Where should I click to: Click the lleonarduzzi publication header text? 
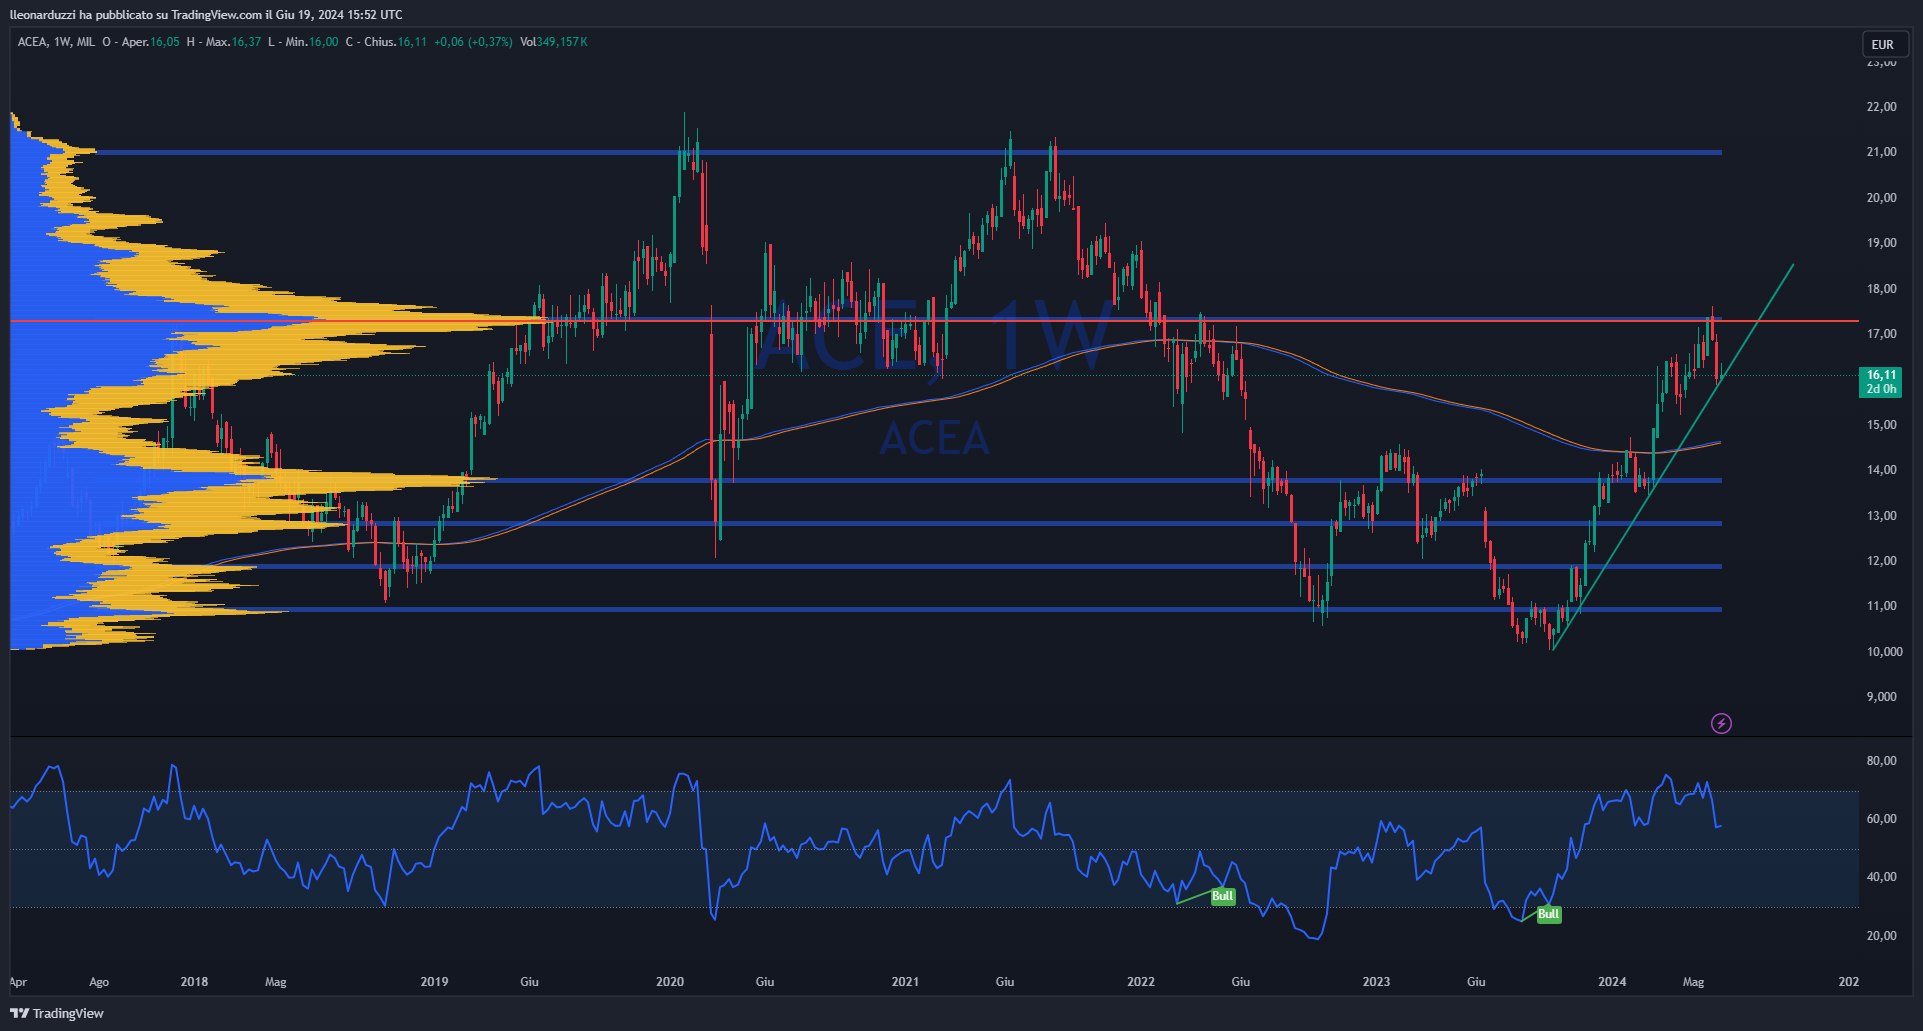click(x=206, y=14)
